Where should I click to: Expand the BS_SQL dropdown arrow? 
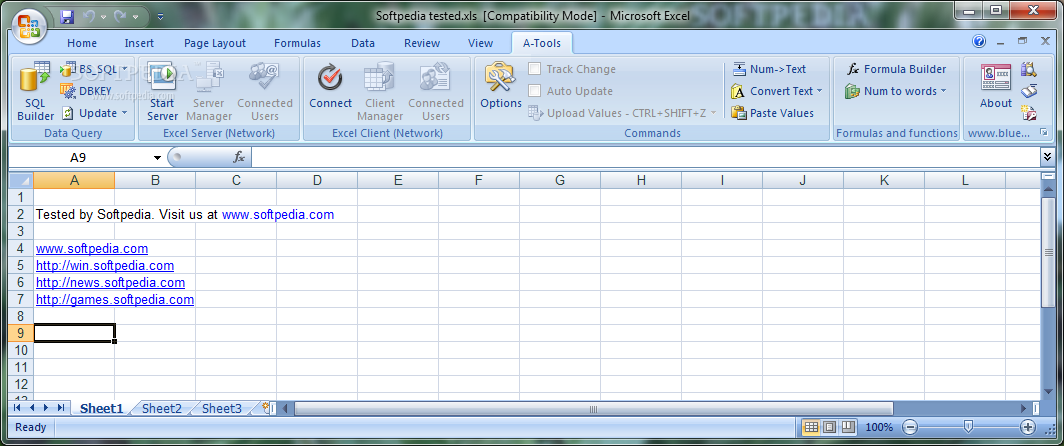click(x=125, y=69)
